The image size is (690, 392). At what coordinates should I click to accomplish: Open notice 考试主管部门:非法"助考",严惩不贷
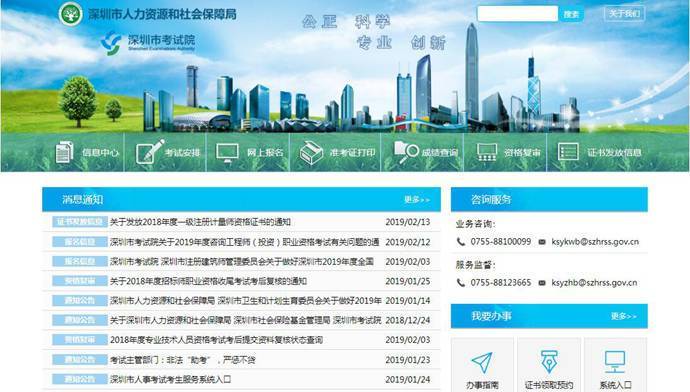[183, 360]
